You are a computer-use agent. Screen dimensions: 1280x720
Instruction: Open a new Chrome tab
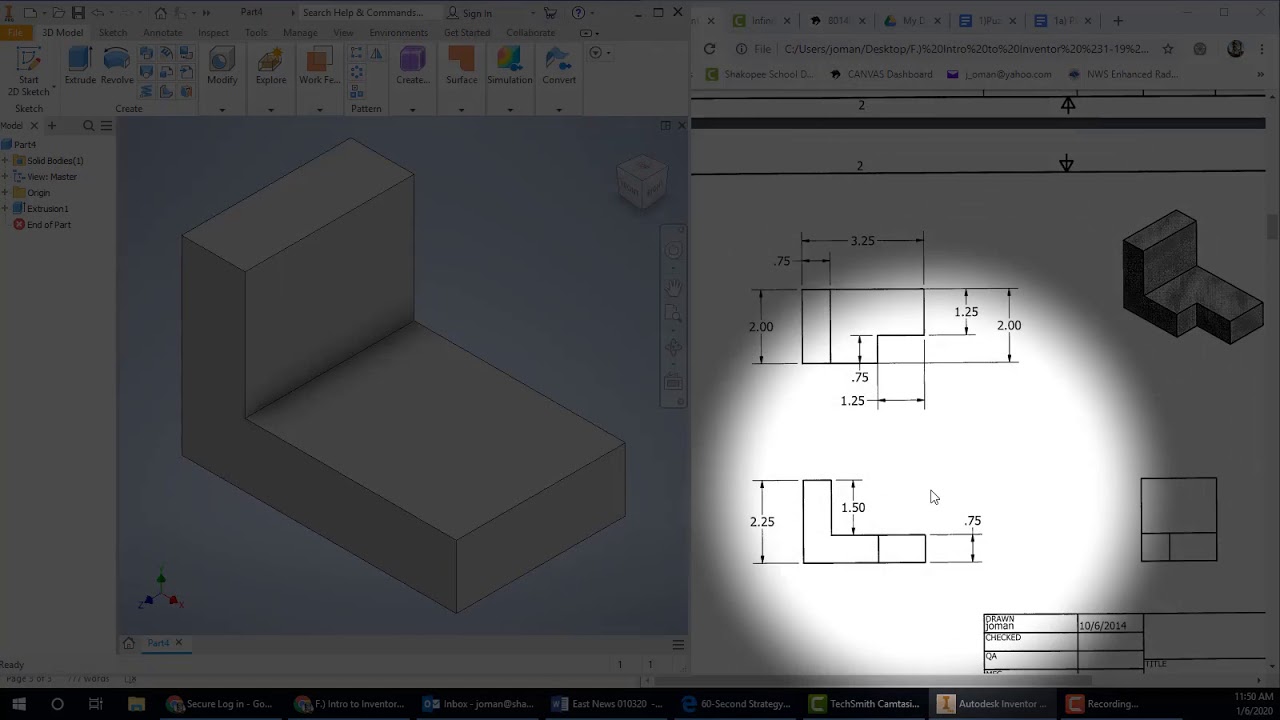click(x=1118, y=20)
